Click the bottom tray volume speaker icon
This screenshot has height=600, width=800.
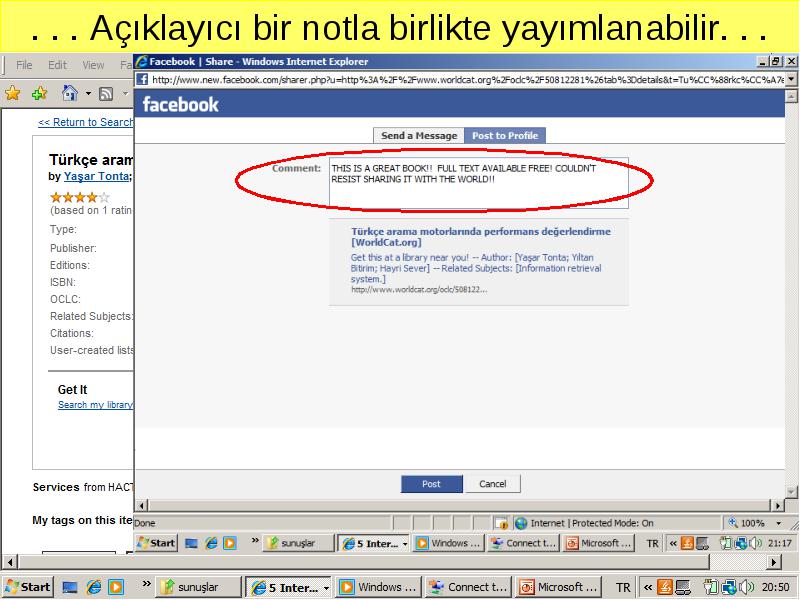click(746, 588)
